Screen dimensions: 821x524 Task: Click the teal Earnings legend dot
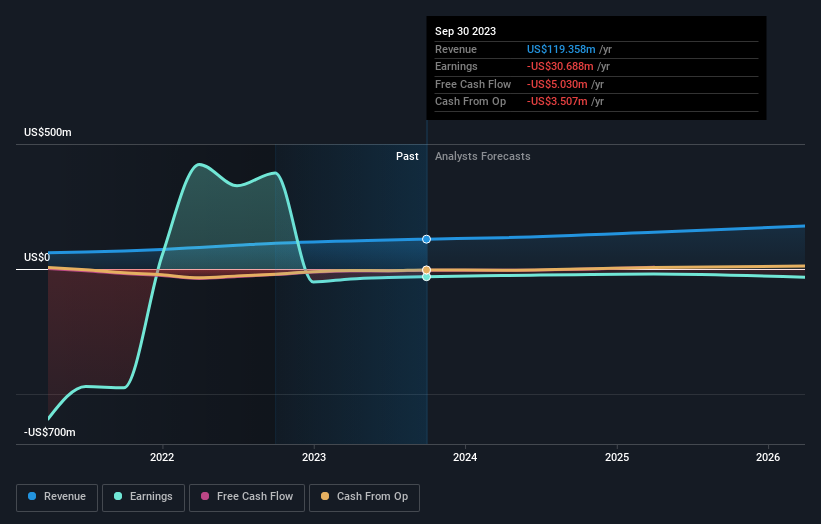coord(118,496)
